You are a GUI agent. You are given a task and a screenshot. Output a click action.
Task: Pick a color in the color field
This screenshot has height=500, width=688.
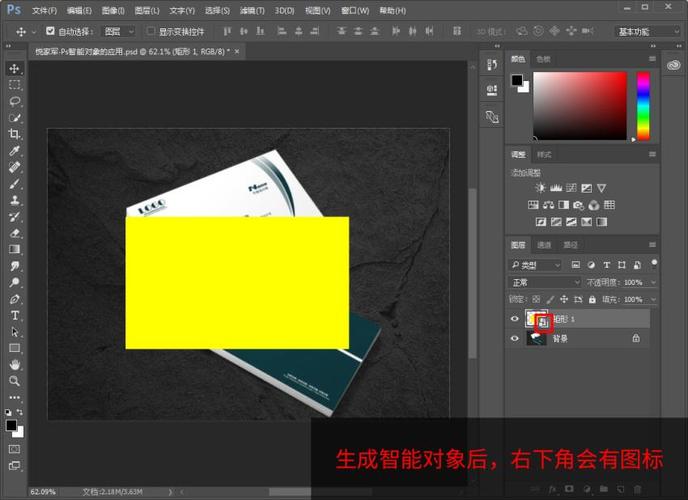pos(580,106)
